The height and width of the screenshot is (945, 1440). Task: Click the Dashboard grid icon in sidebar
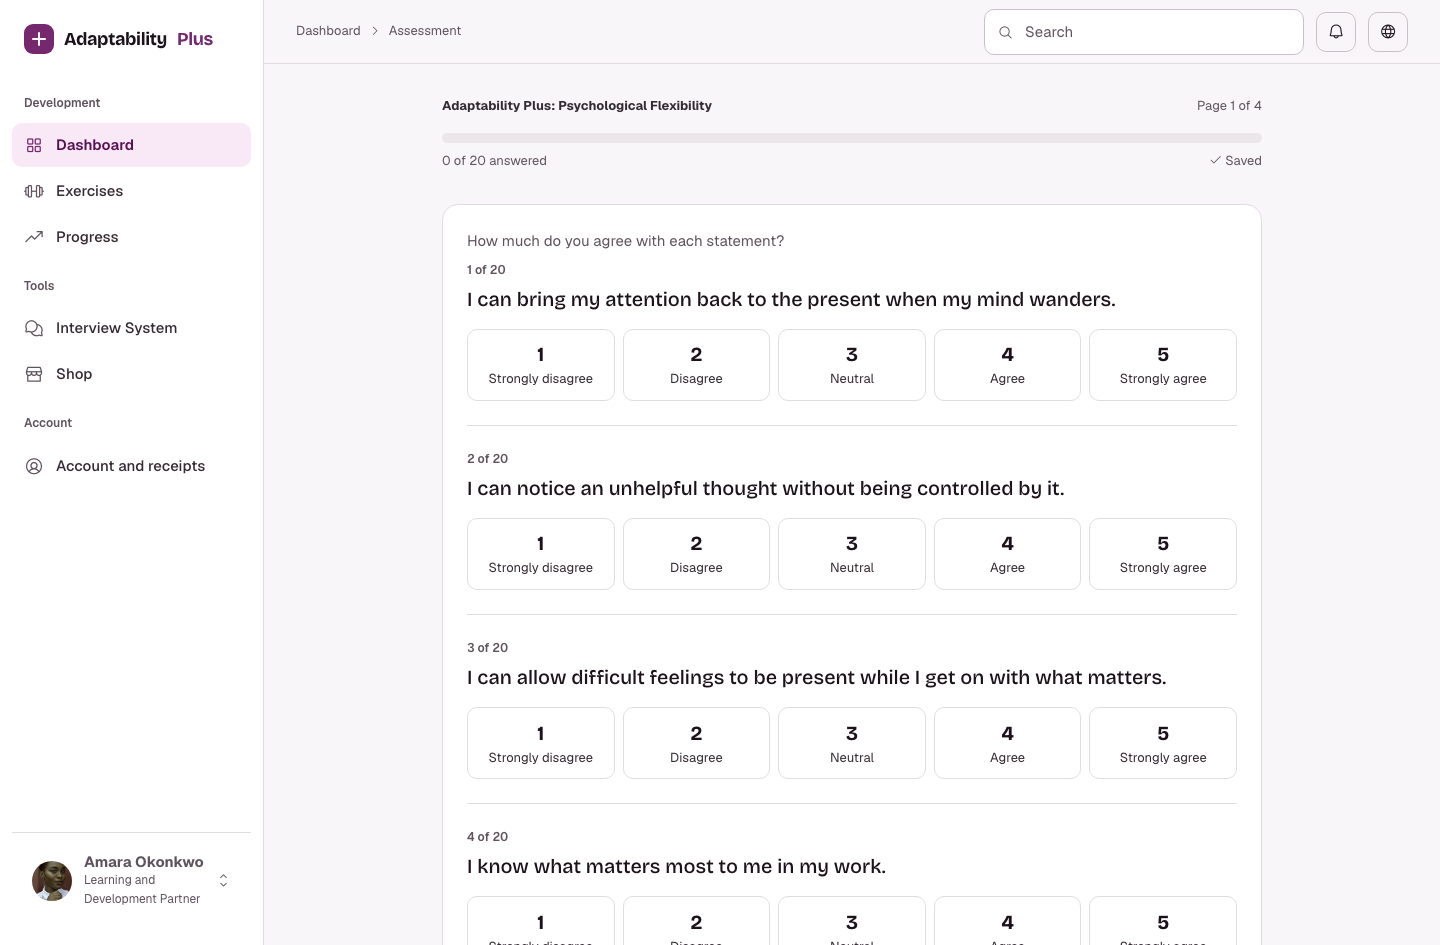34,145
